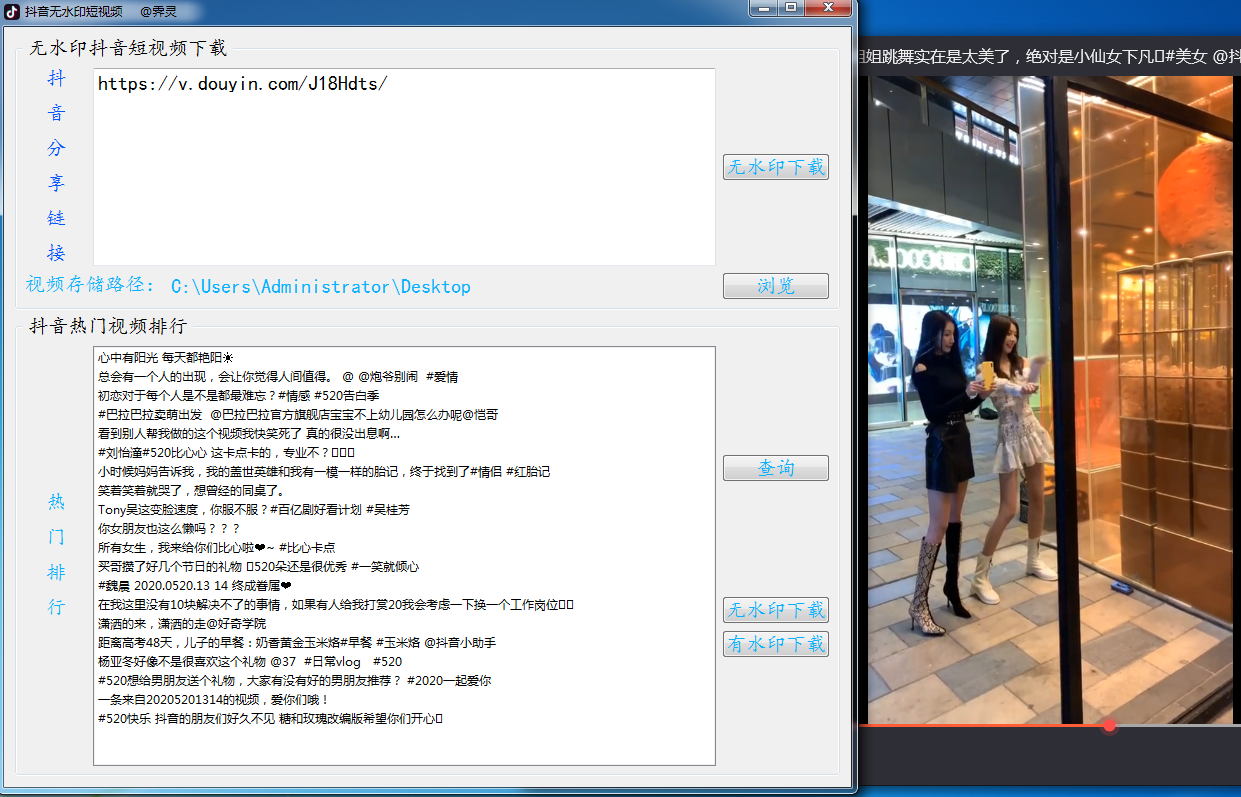Image resolution: width=1241 pixels, height=797 pixels.
Task: Click 无水印下载 beside the share link box
Action: pyautogui.click(x=776, y=167)
